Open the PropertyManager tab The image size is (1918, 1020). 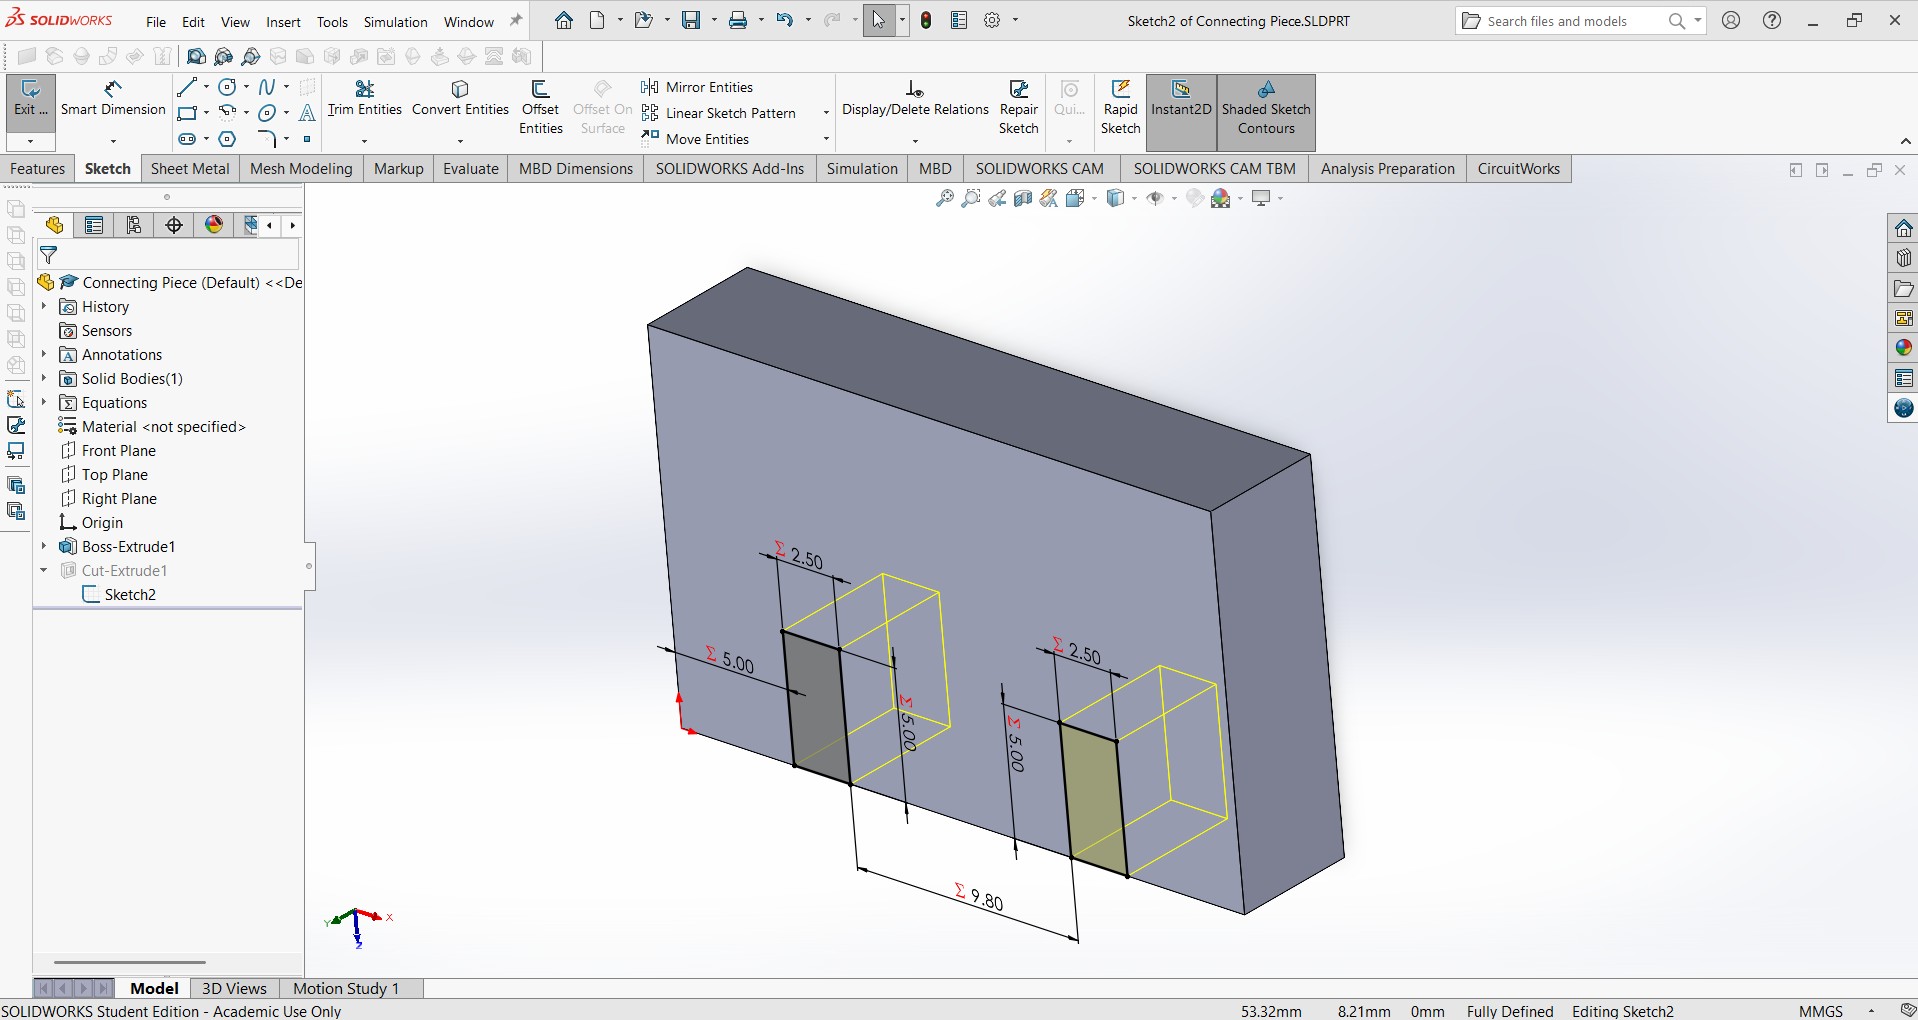click(x=94, y=225)
